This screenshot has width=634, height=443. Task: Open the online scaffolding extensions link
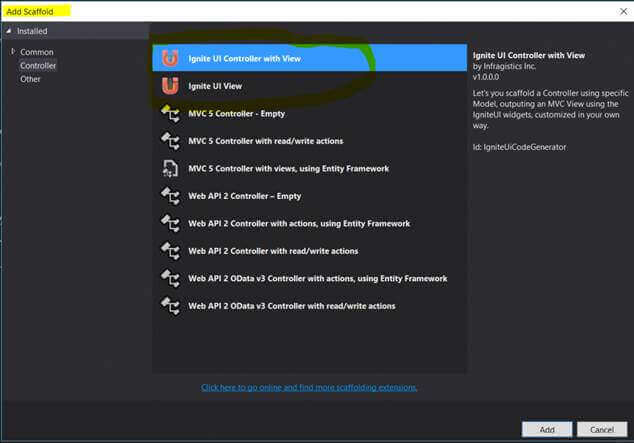309,387
